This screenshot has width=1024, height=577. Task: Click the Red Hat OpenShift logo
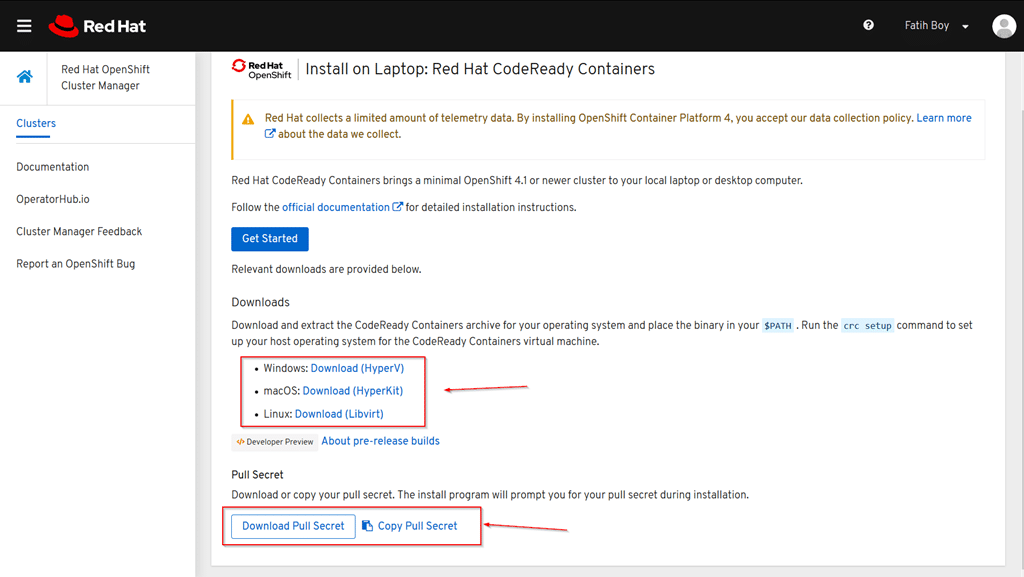click(x=262, y=69)
